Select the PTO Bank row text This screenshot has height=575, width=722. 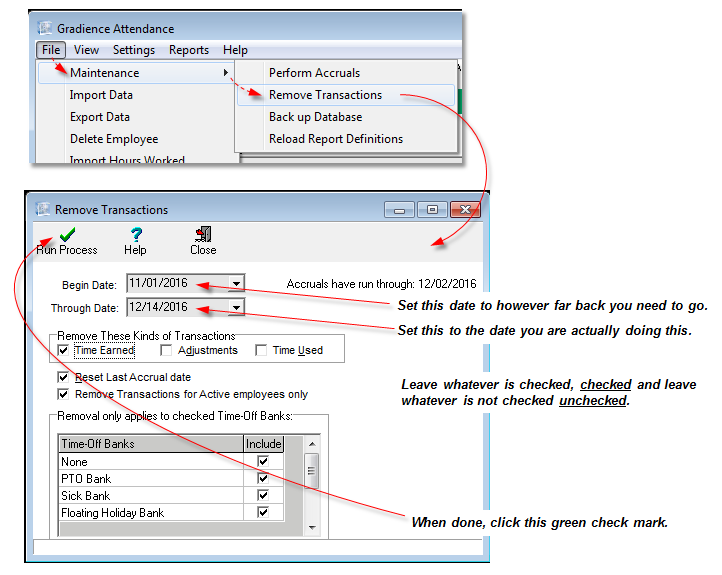tap(86, 479)
